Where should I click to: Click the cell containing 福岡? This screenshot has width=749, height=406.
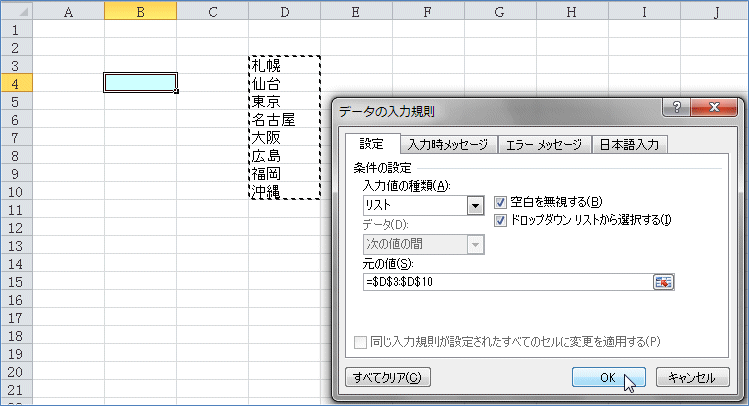[x=285, y=173]
